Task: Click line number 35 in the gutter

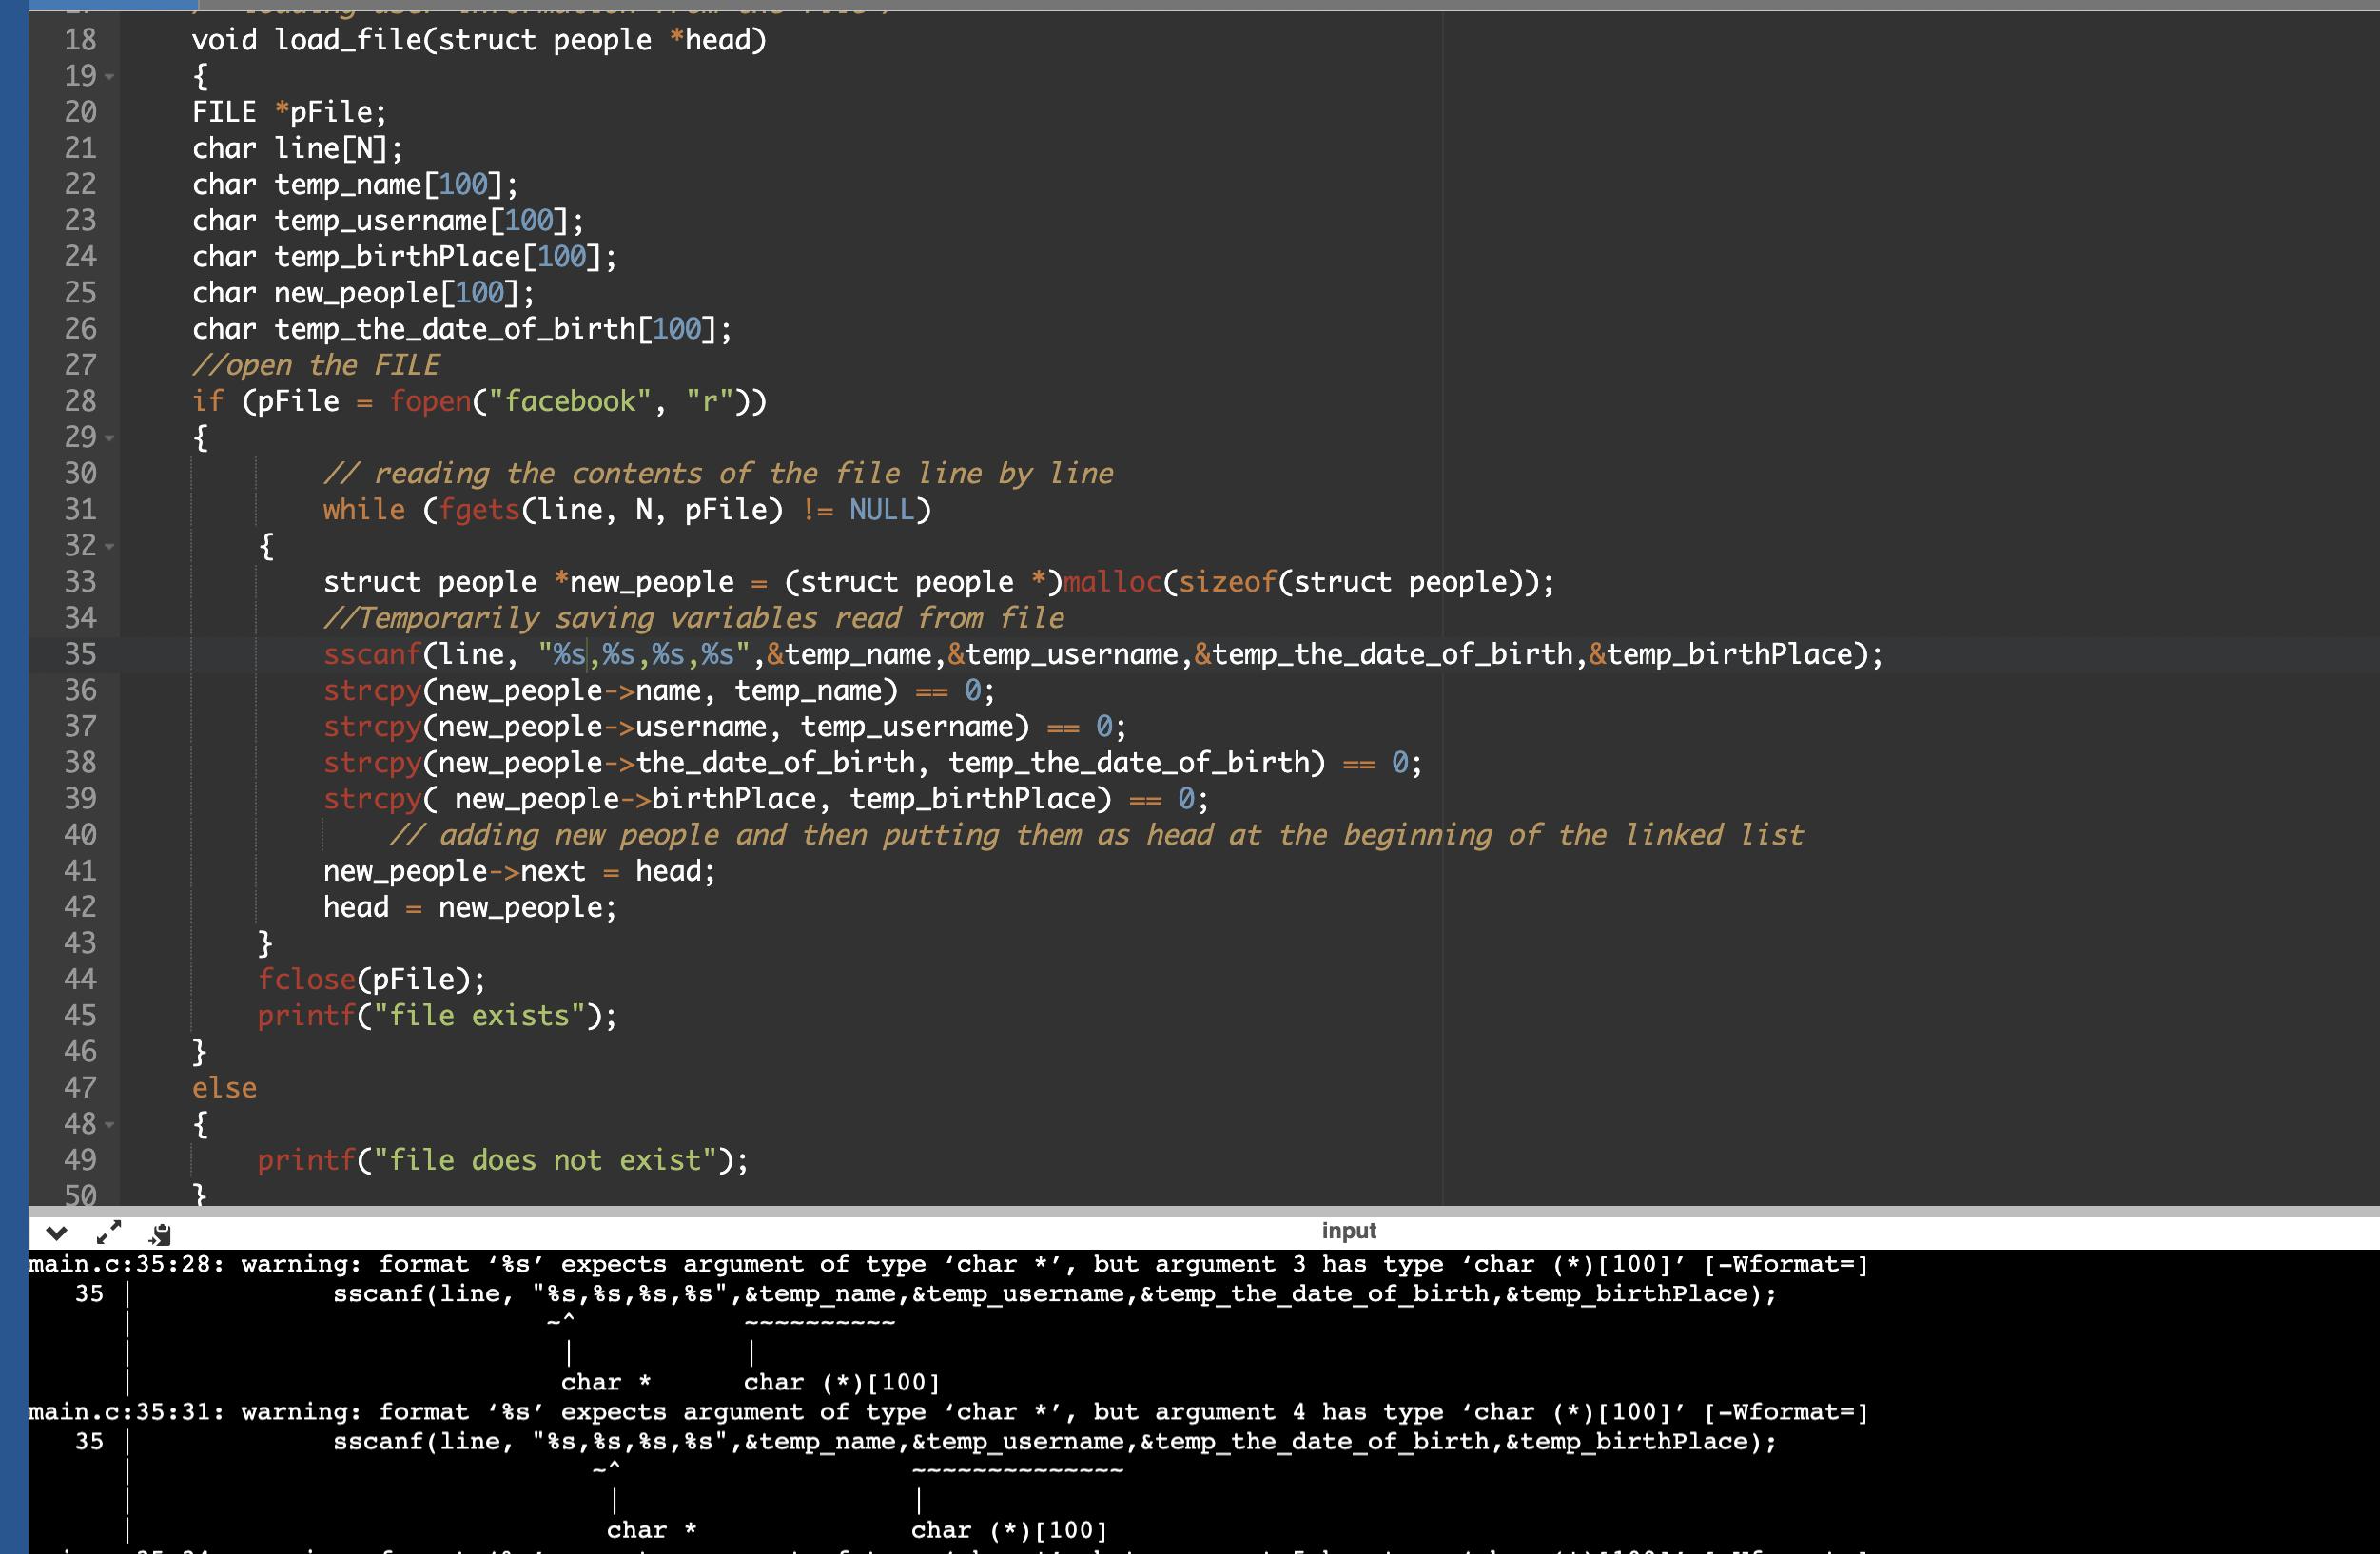Action: point(80,654)
